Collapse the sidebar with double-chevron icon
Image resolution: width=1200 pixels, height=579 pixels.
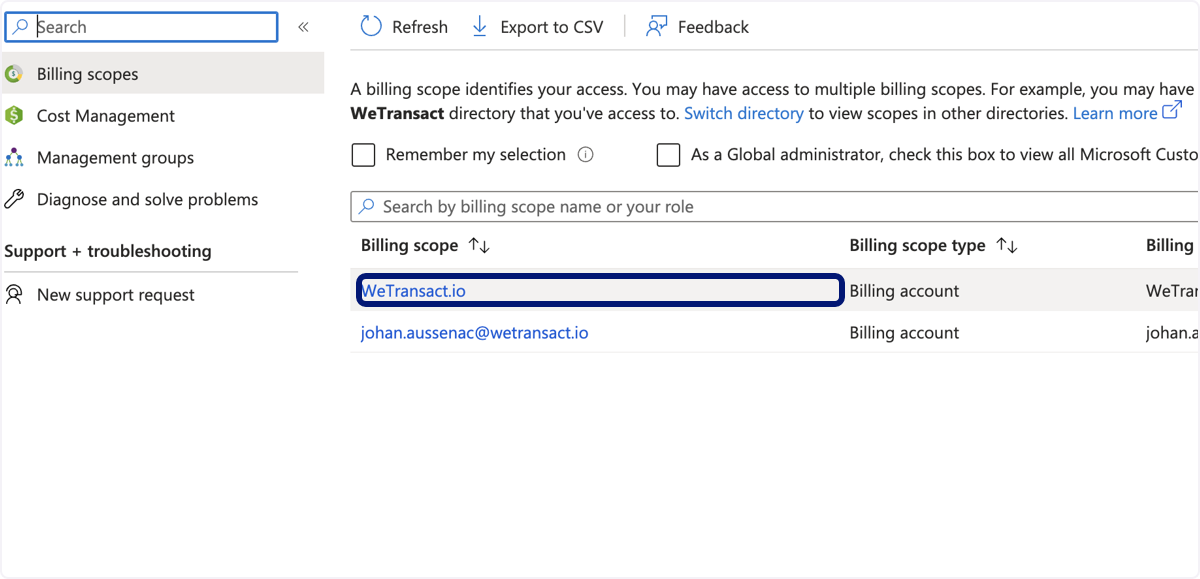click(303, 27)
